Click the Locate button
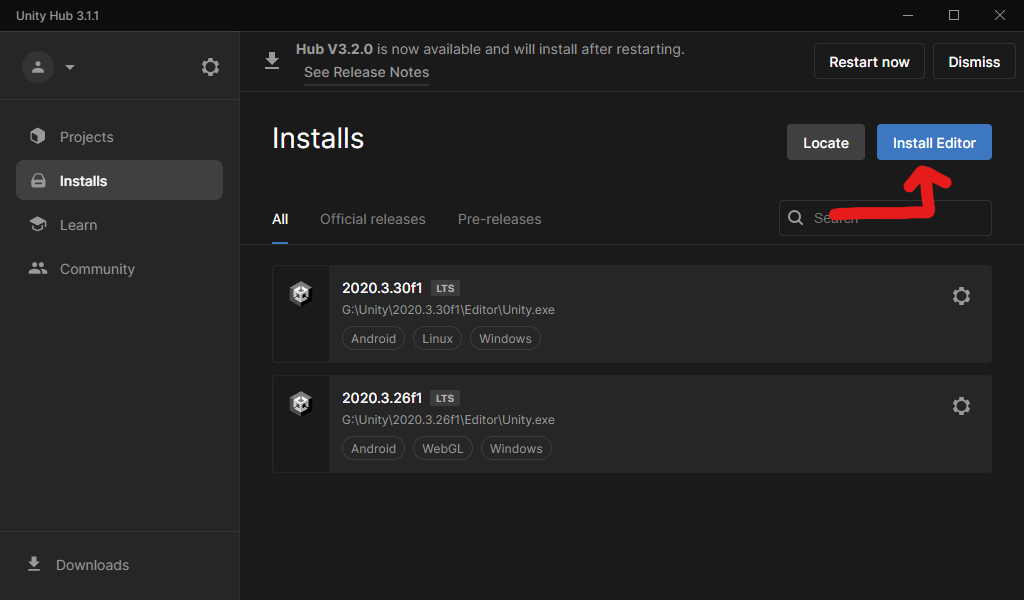The width and height of the screenshot is (1024, 600). [825, 142]
